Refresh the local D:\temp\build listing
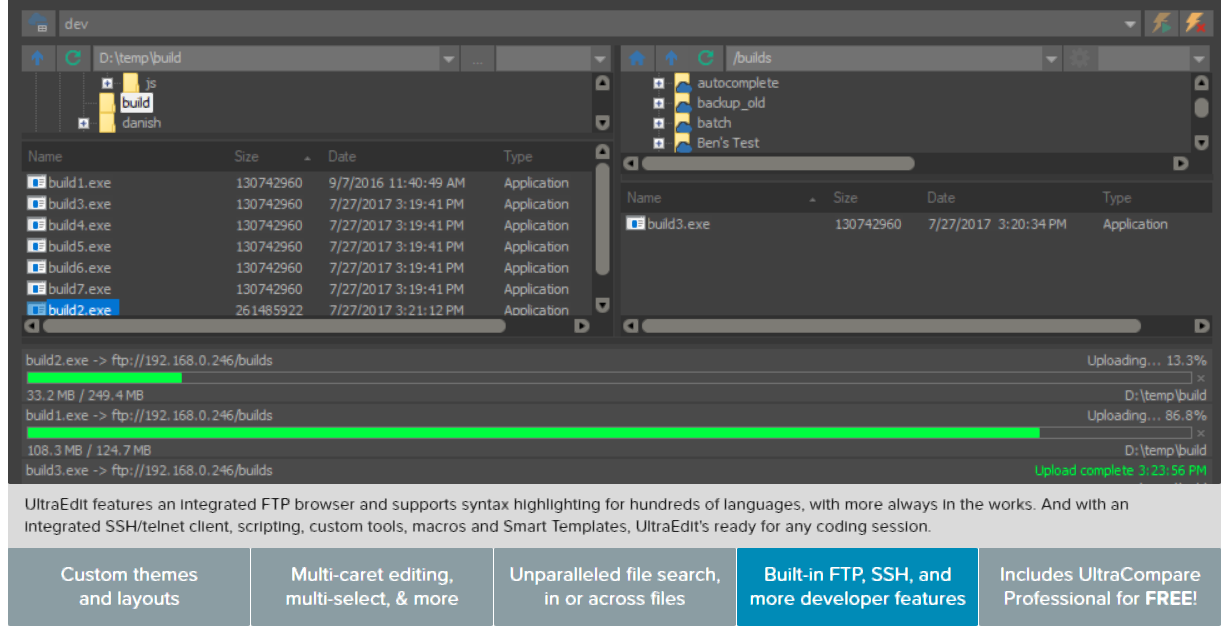This screenshot has height=626, width=1222. point(72,58)
